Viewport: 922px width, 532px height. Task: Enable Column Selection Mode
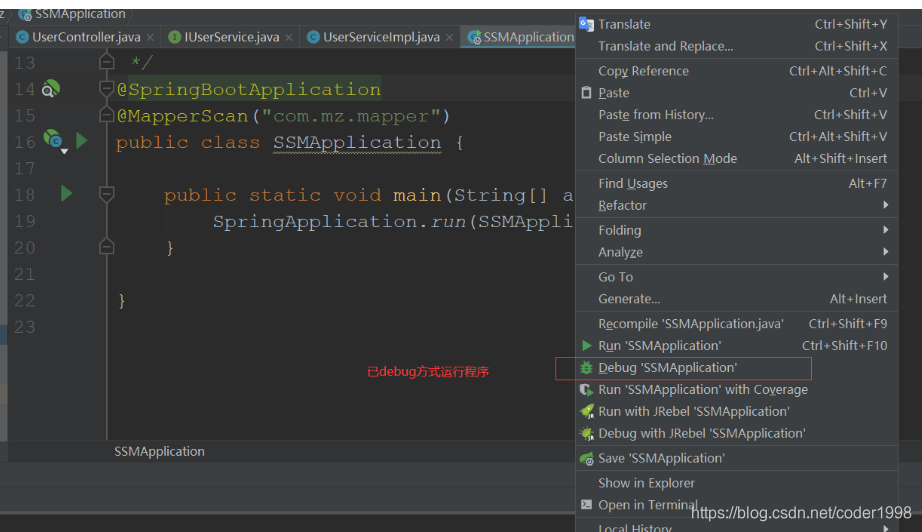(737, 158)
